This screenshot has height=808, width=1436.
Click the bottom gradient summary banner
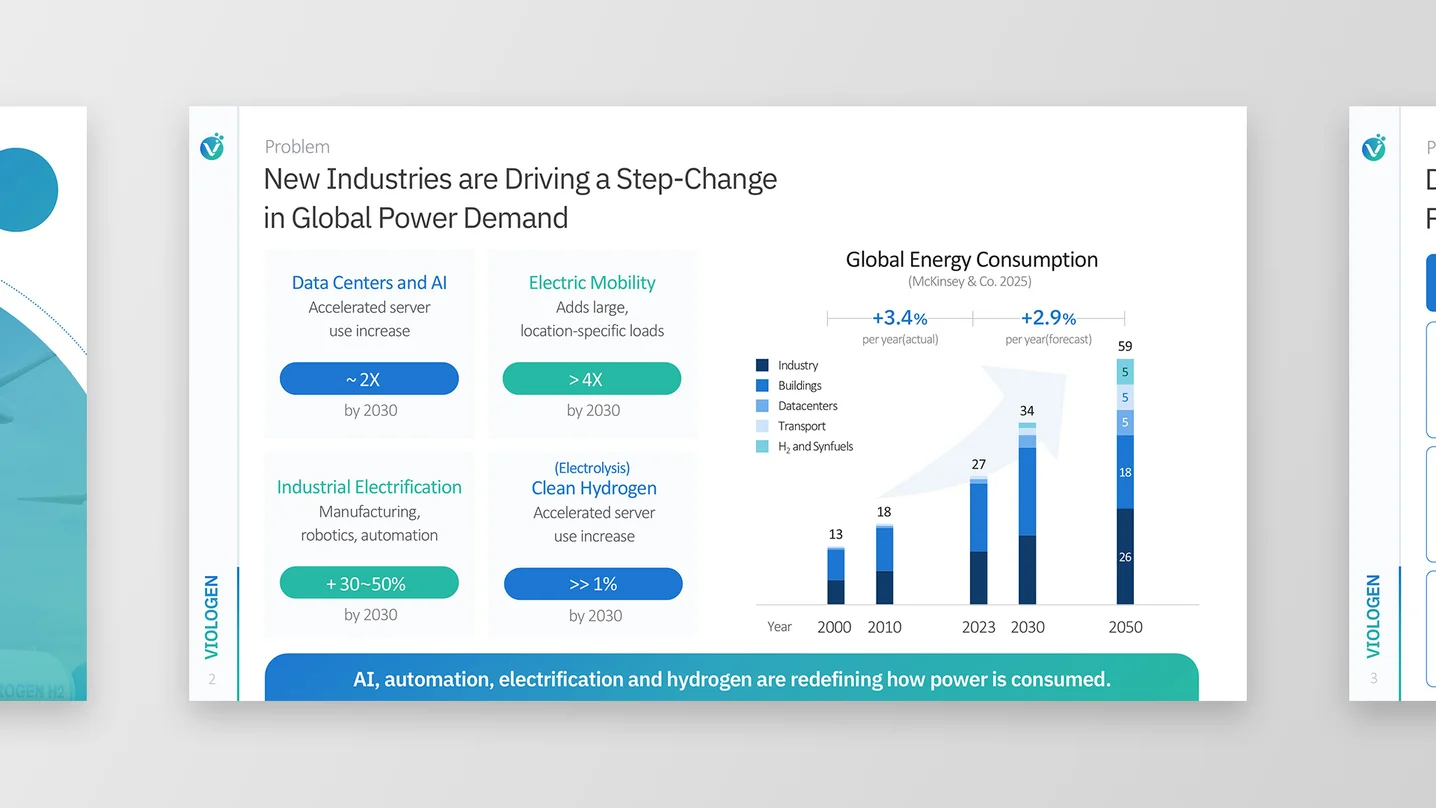(x=731, y=678)
